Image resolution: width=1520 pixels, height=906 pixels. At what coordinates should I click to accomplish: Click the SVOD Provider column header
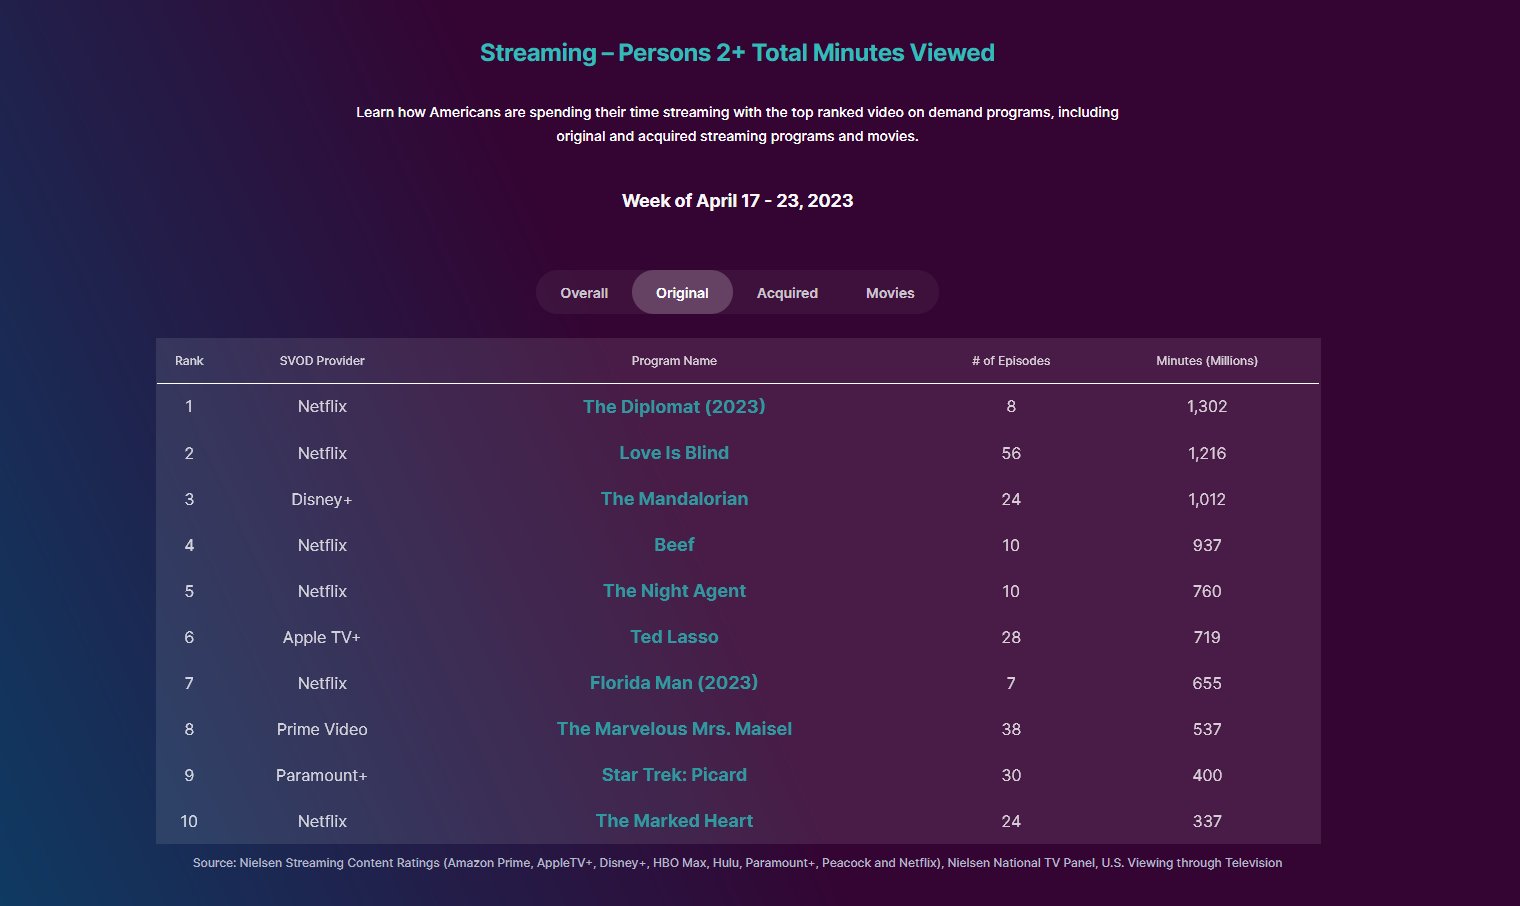tap(322, 361)
